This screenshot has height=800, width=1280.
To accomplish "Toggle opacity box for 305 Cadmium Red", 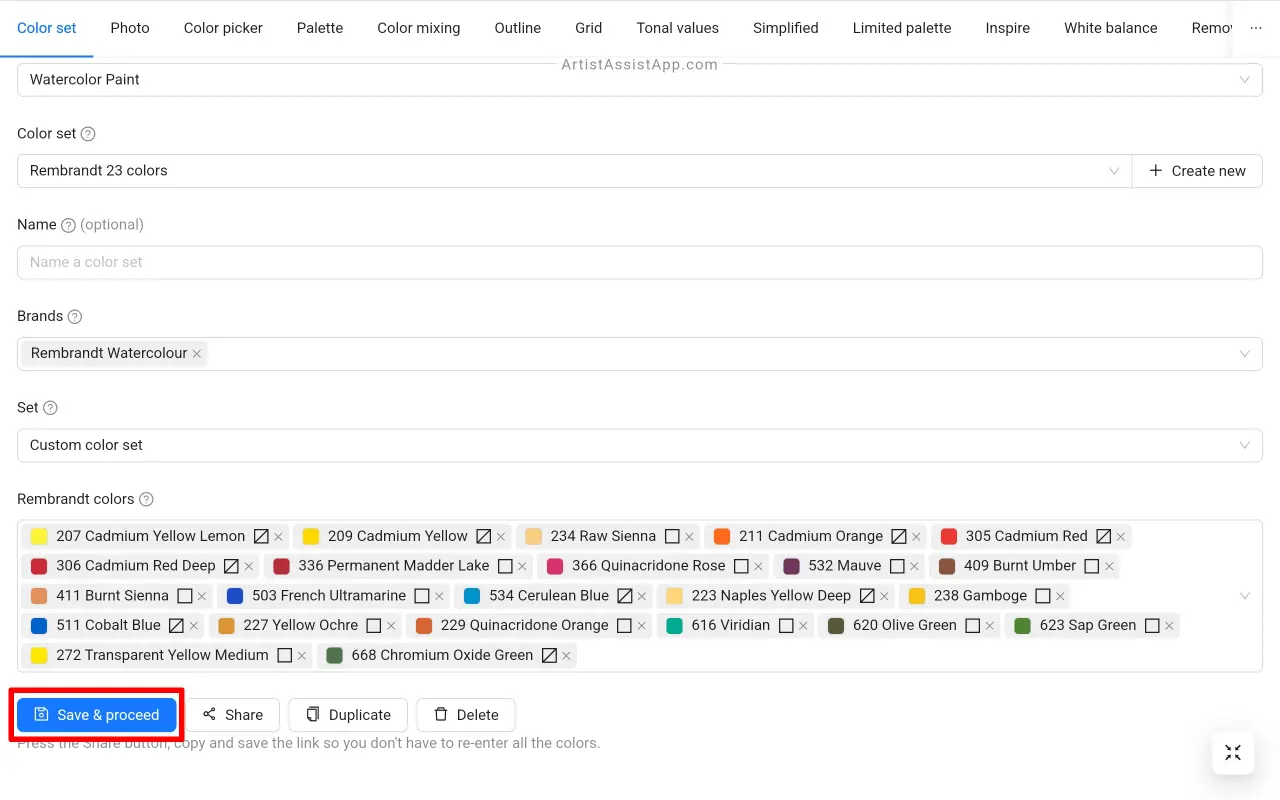I will (1104, 536).
